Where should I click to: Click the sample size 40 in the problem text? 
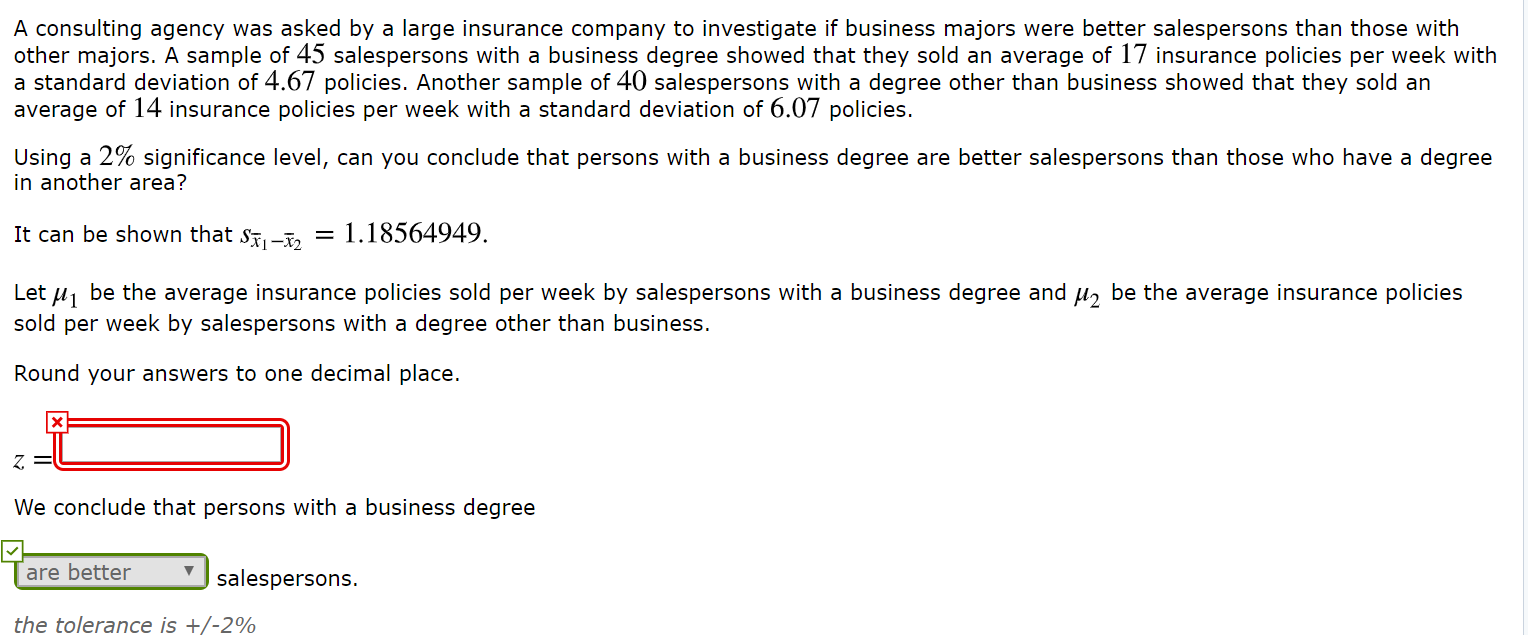(632, 82)
